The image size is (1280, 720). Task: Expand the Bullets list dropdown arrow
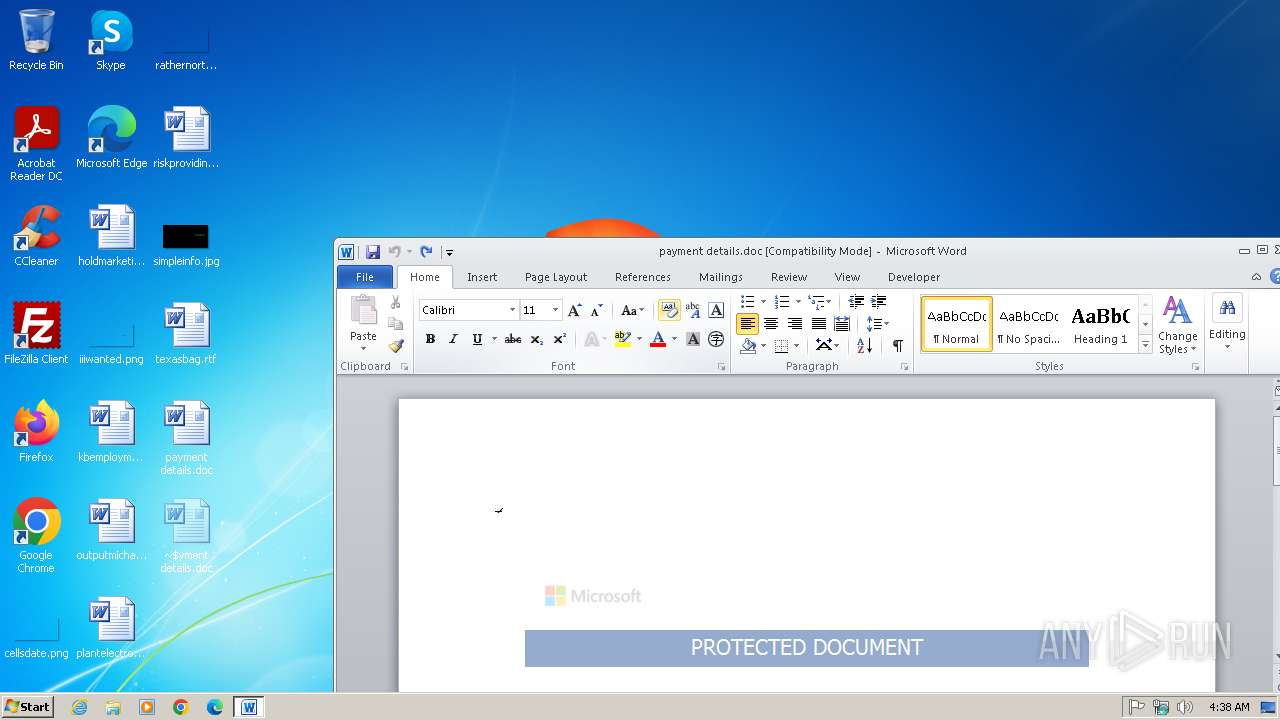(x=763, y=301)
